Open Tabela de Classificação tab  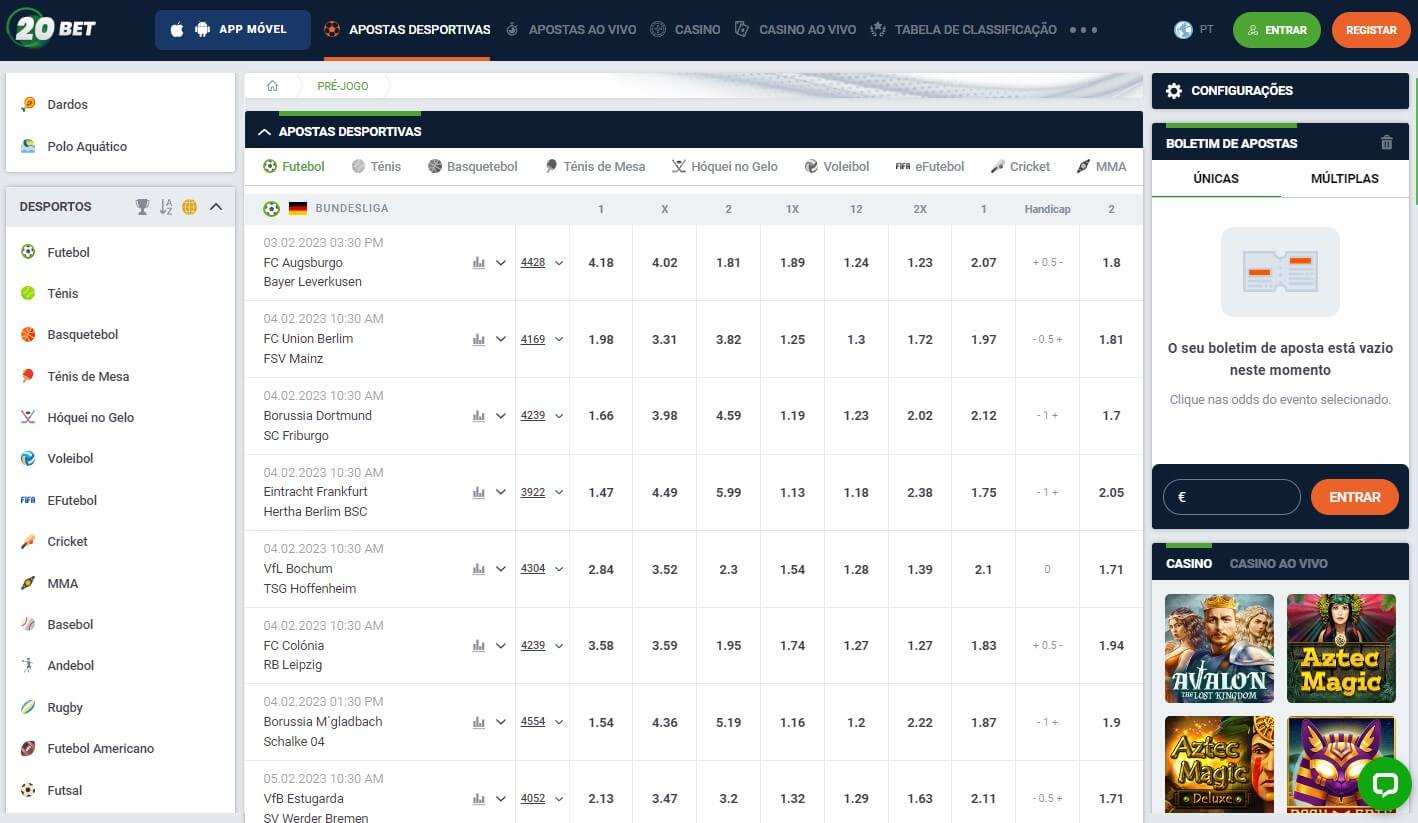(x=964, y=30)
